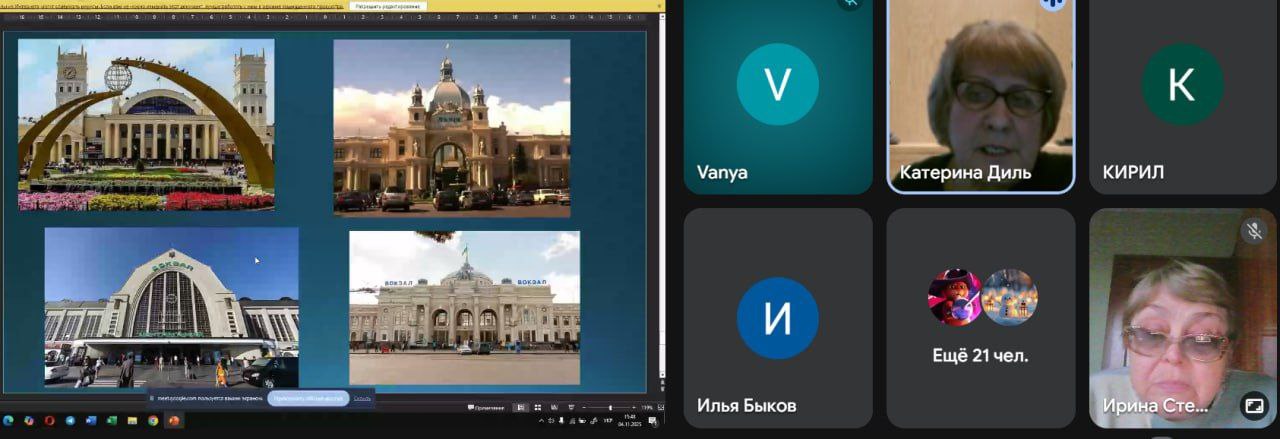Open the Opera browser taskbar icon
This screenshot has height=439, width=1280.
[49, 420]
